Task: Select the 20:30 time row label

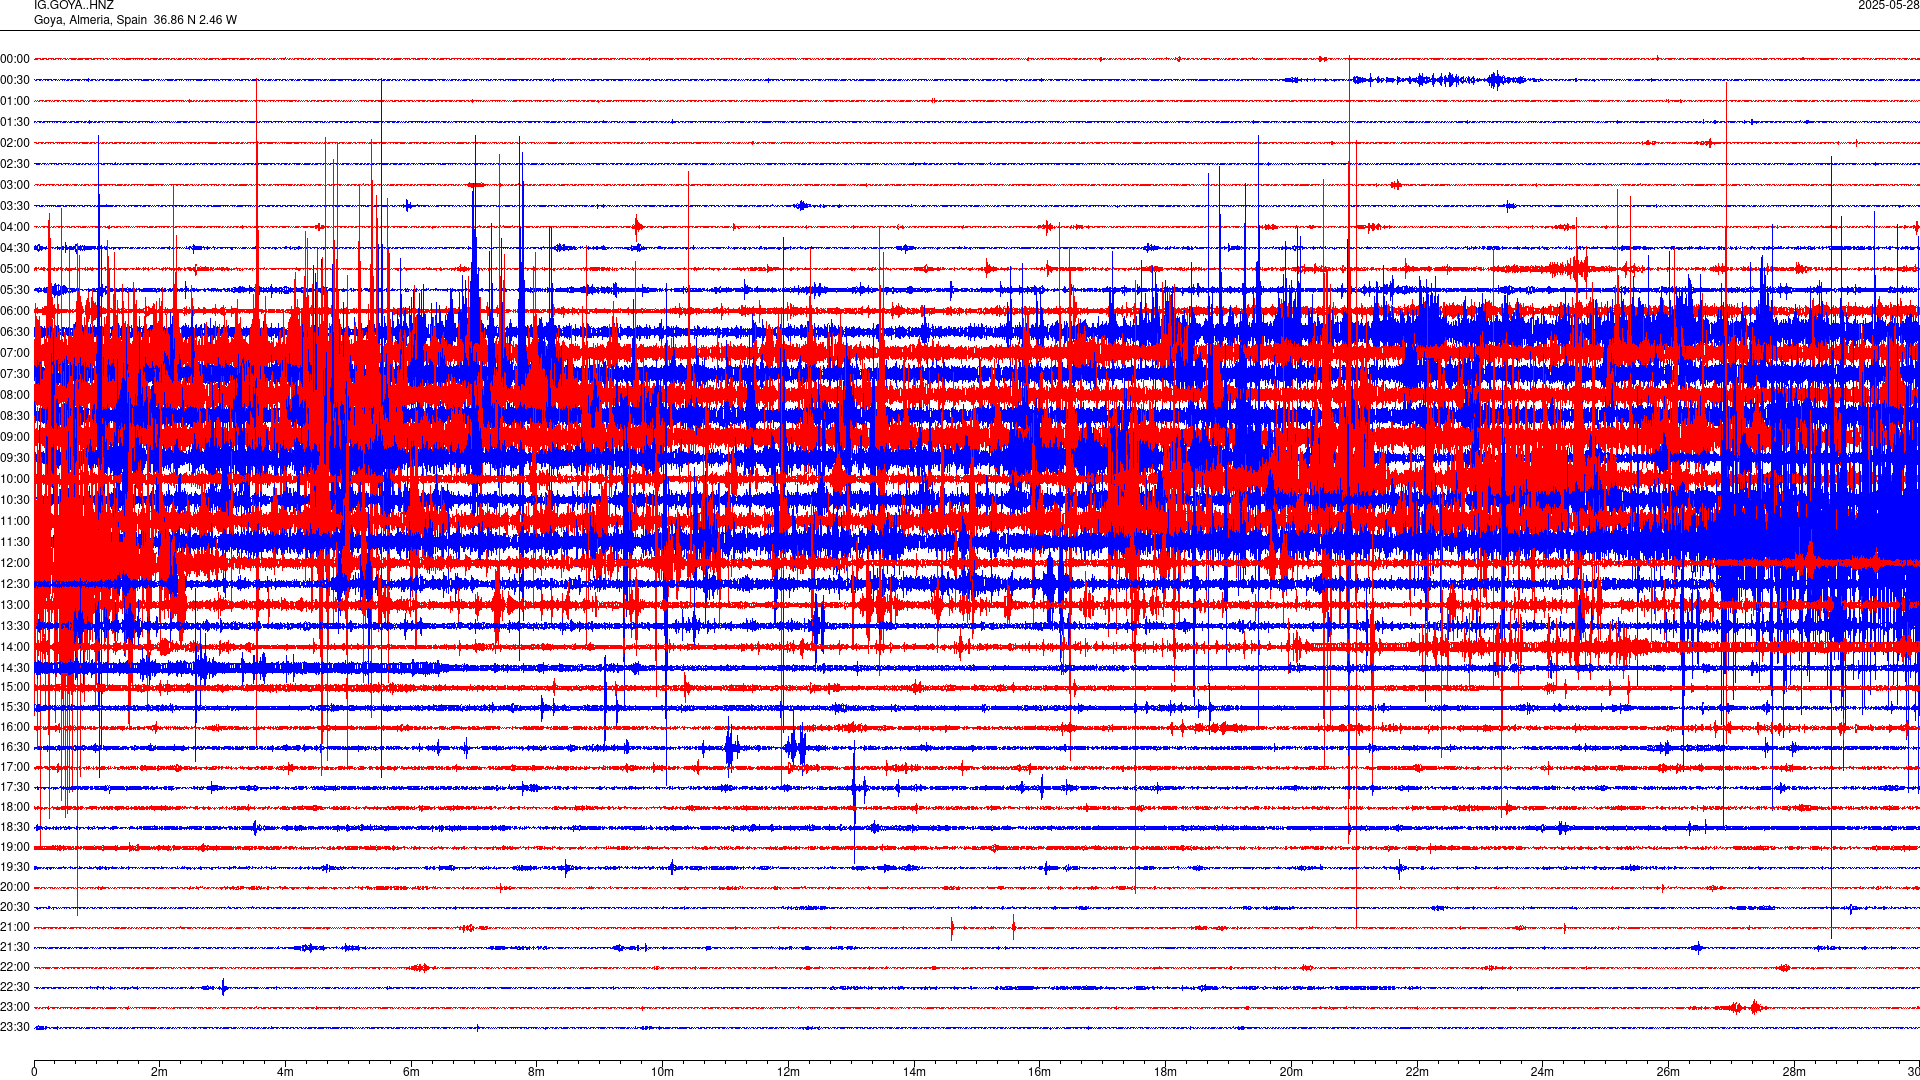Action: click(x=15, y=907)
